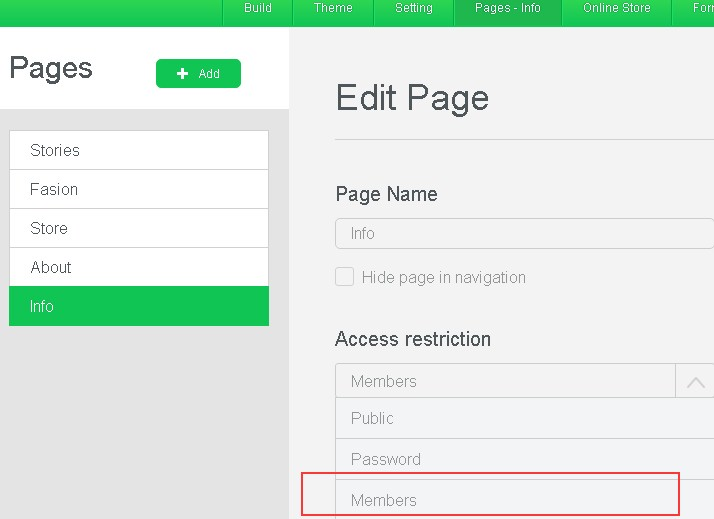Collapse the Access restriction dropdown arrow
714x519 pixels.
click(695, 381)
